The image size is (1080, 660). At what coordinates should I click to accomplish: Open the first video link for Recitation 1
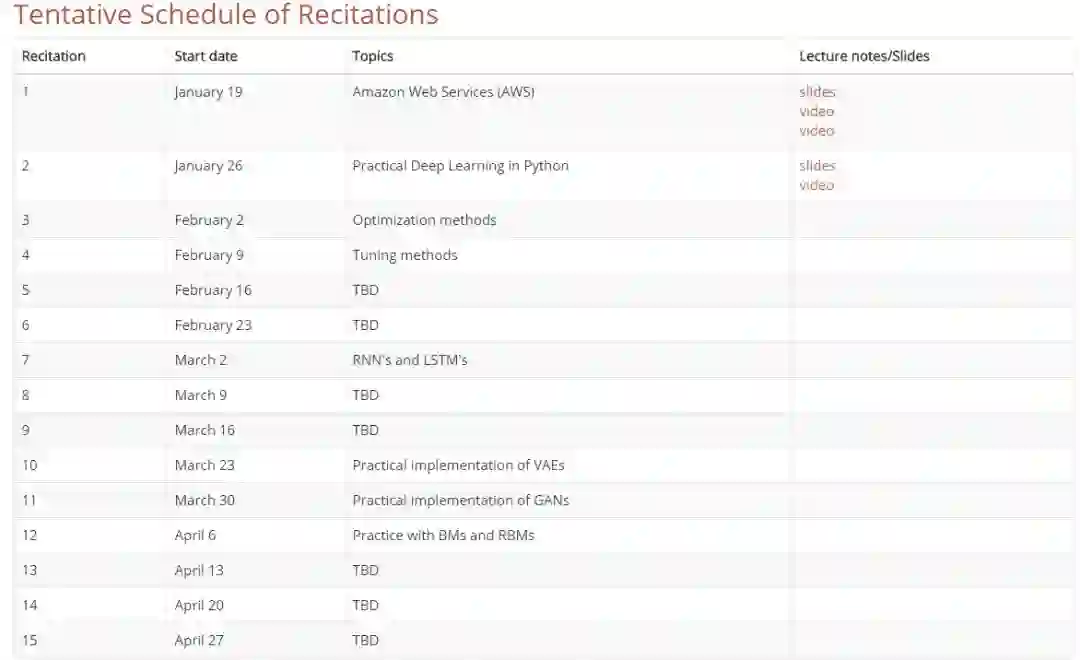[816, 111]
